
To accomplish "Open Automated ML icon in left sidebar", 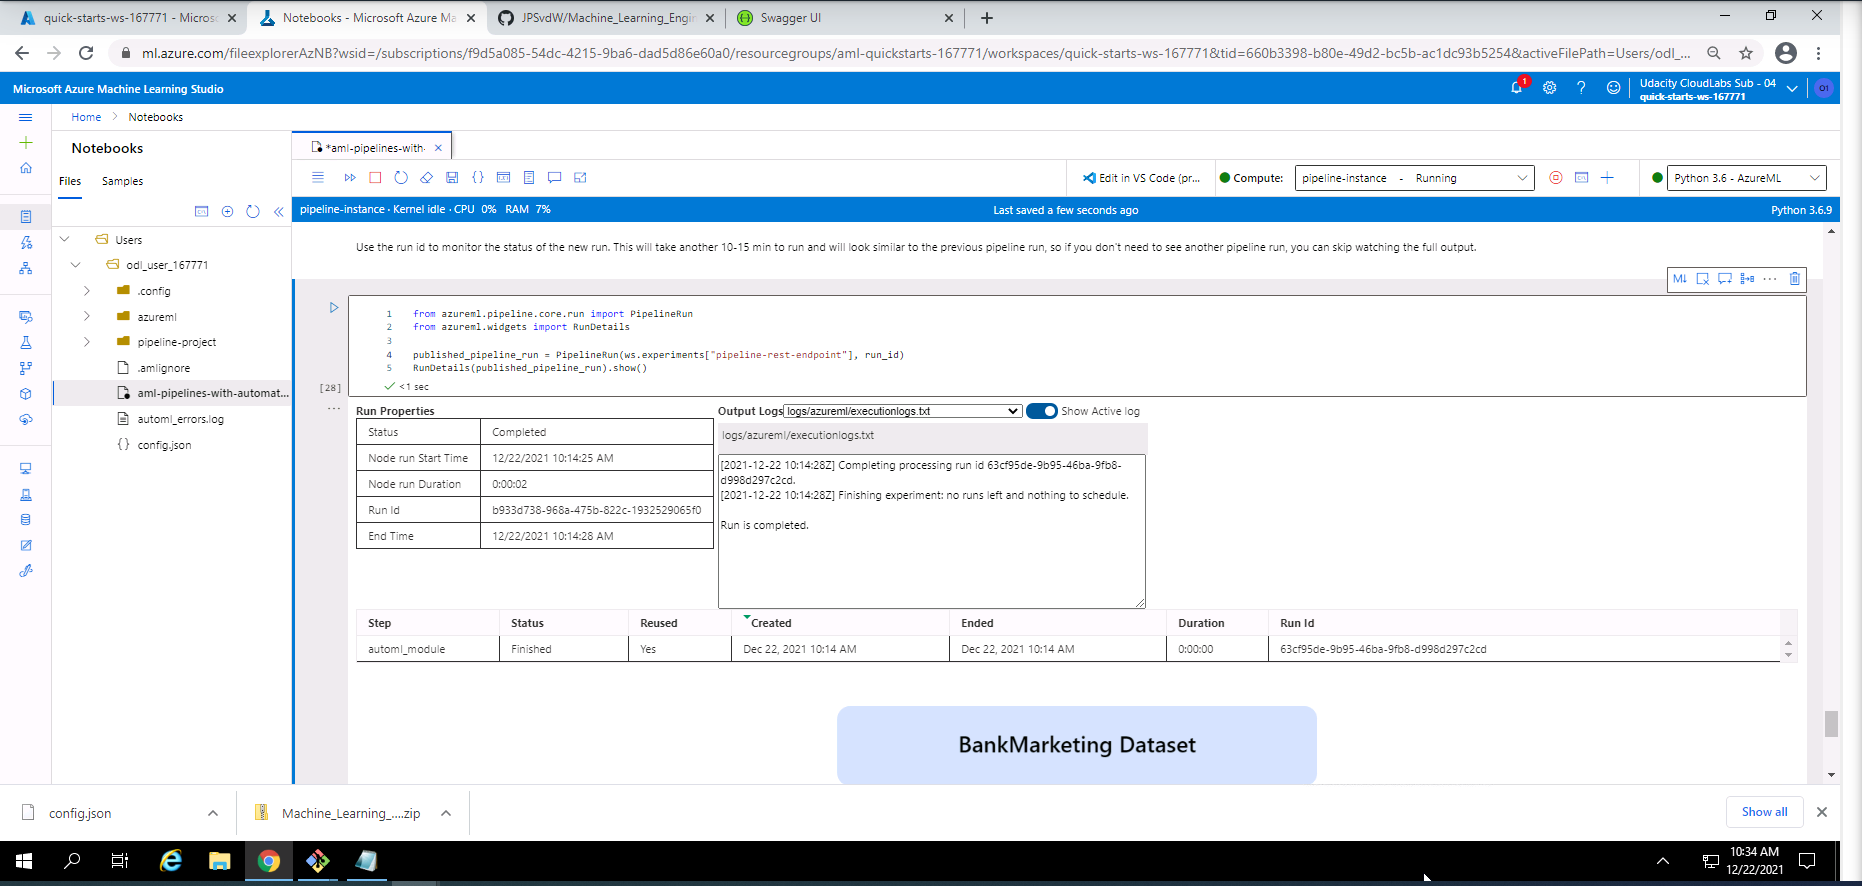I will coord(26,242).
